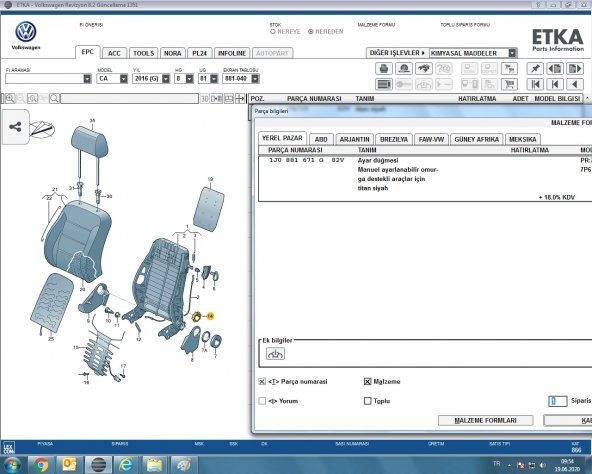Viewport: 592px width, 474px height.
Task: Select the MEKSIKA market tab
Action: click(523, 139)
